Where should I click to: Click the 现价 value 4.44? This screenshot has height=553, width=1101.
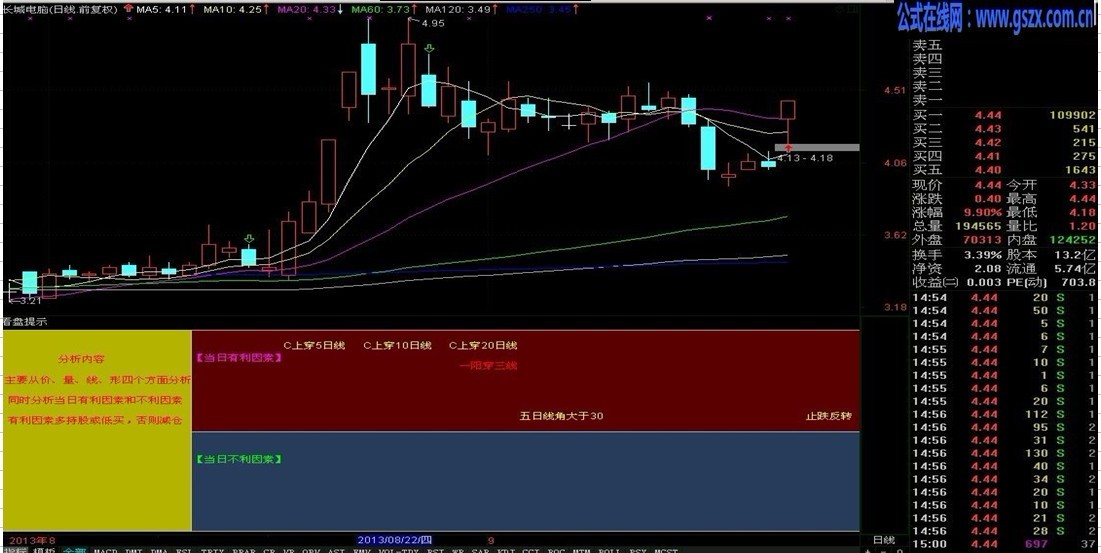[x=987, y=185]
